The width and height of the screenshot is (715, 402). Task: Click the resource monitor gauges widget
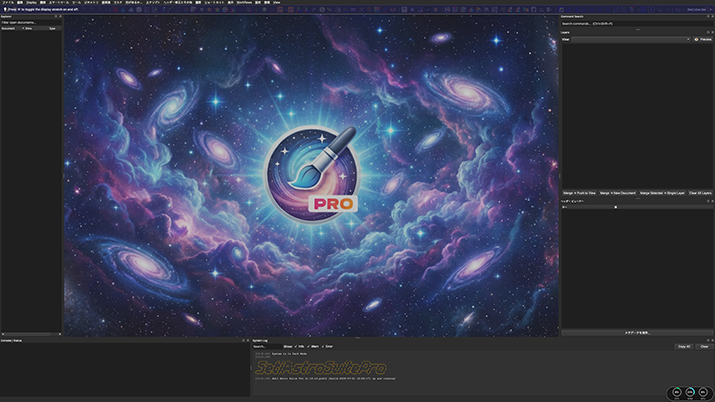[x=690, y=393]
